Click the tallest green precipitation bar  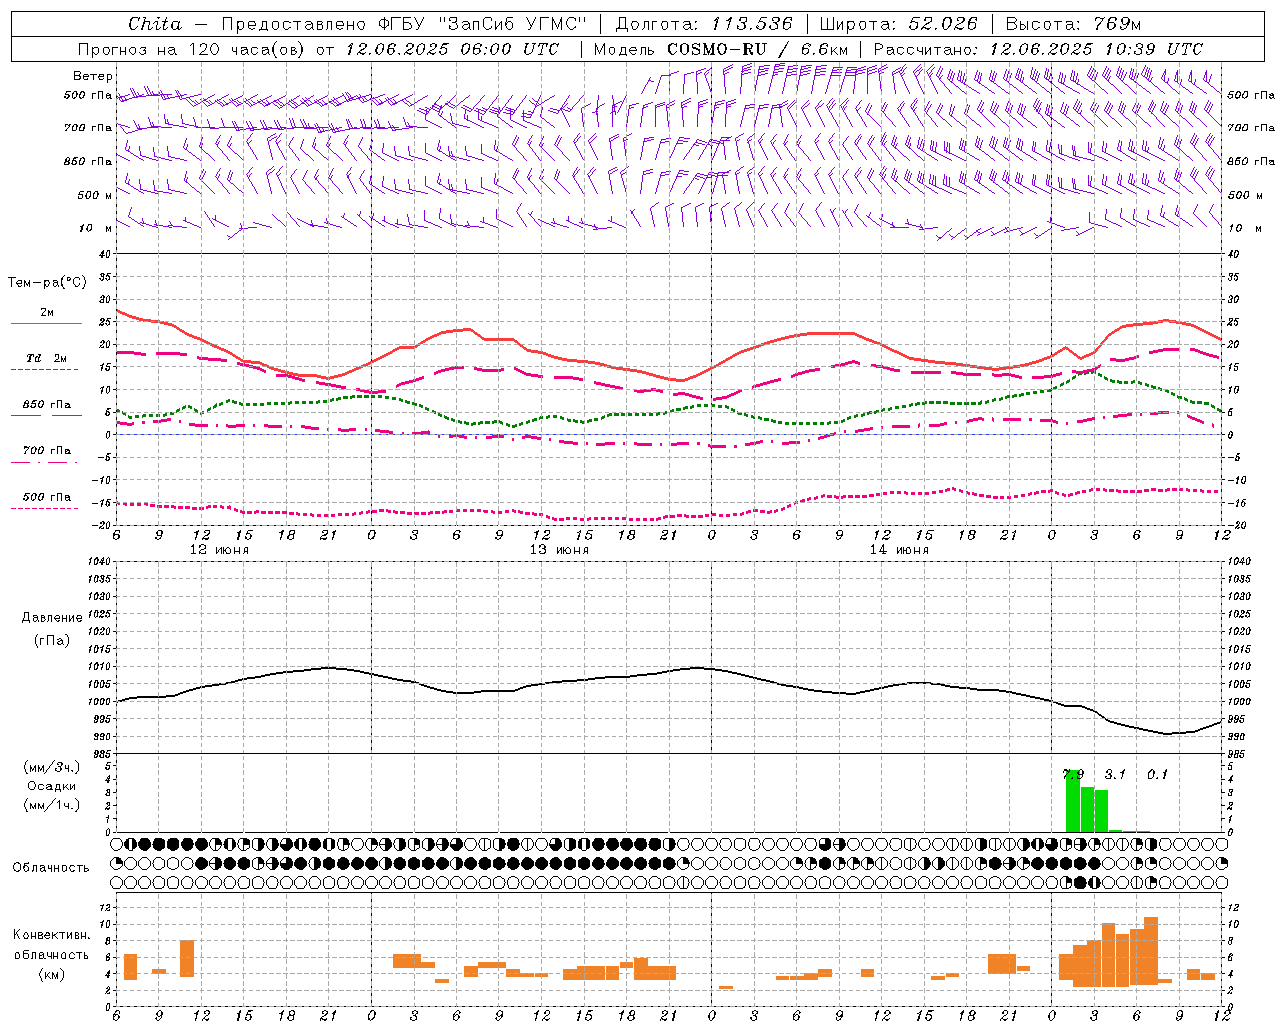click(1073, 801)
